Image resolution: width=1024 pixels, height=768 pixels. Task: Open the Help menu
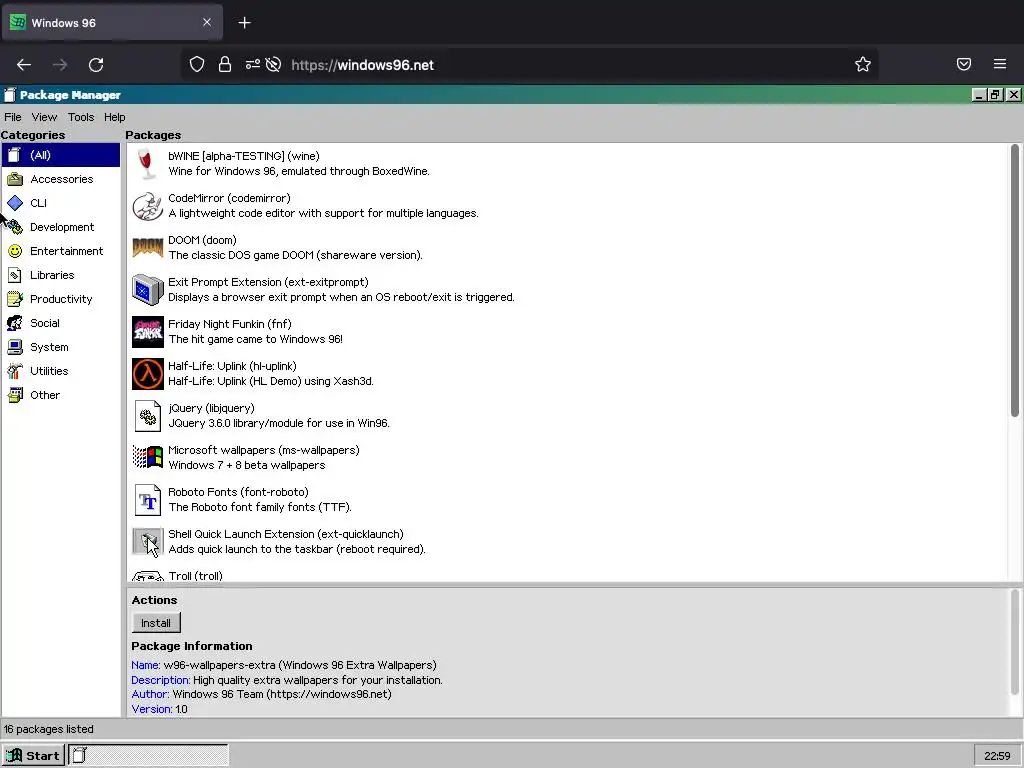coord(114,117)
